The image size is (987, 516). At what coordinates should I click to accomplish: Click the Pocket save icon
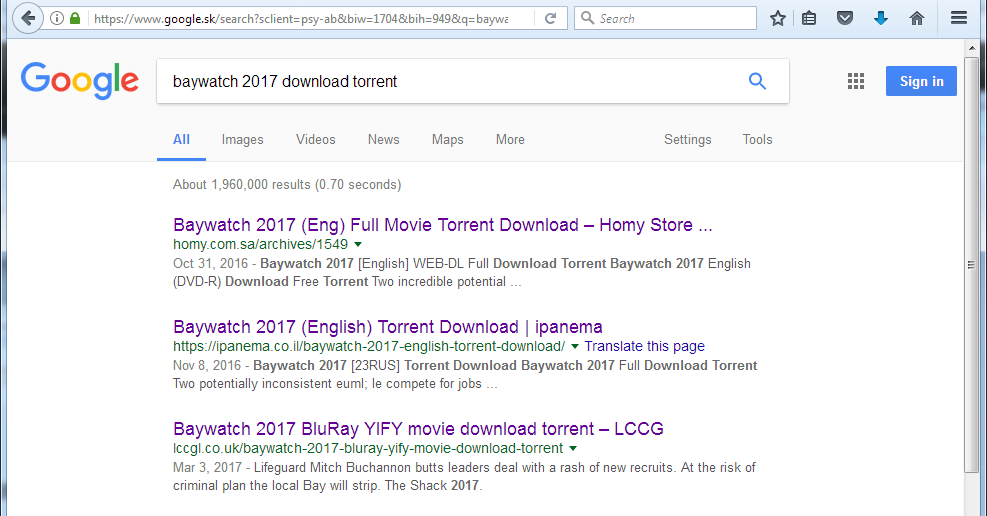(845, 18)
